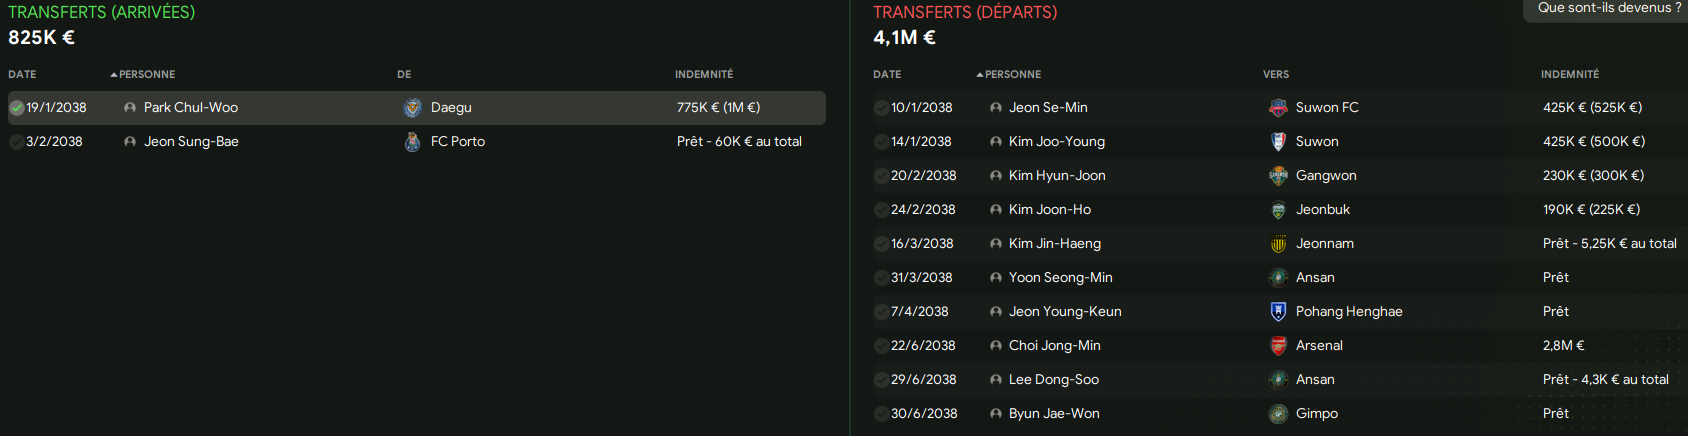This screenshot has width=1688, height=436.
Task: Open the Suwon FC club badge
Action: point(1278,108)
